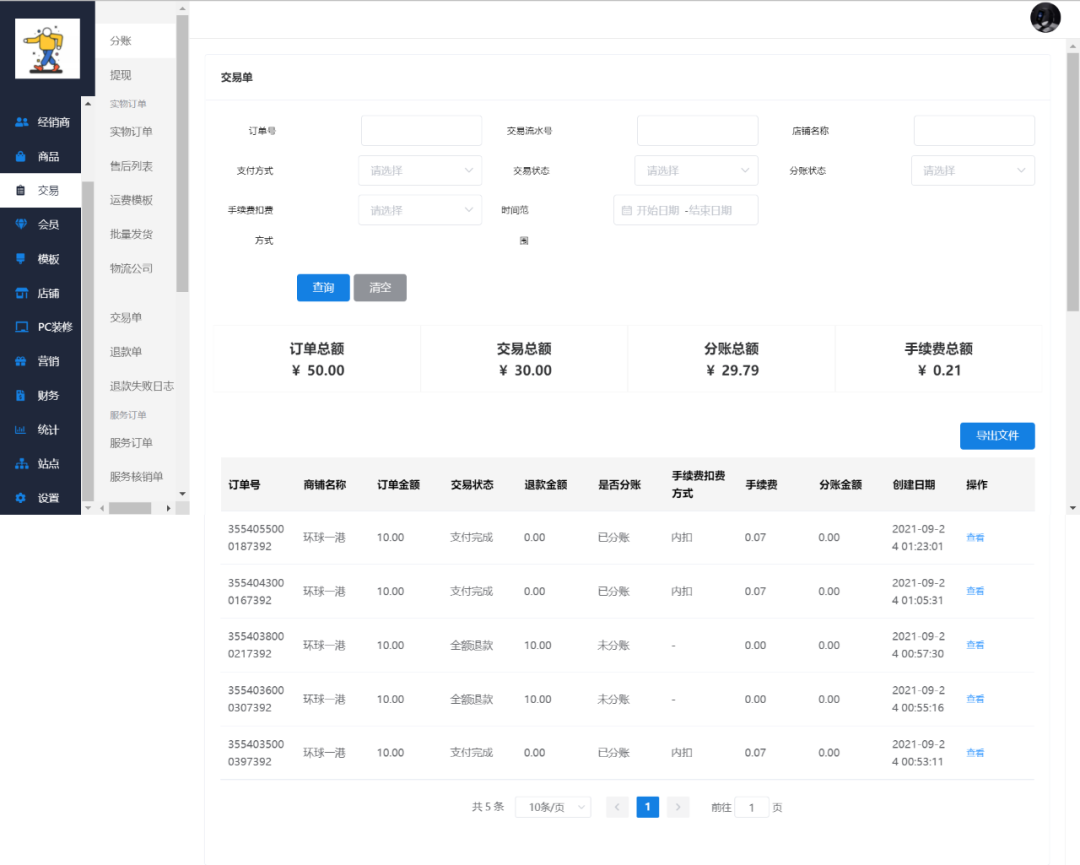The height and width of the screenshot is (865, 1080).
Task: Click the 订单总额 ¥ 50.00 summary
Action: coord(317,359)
